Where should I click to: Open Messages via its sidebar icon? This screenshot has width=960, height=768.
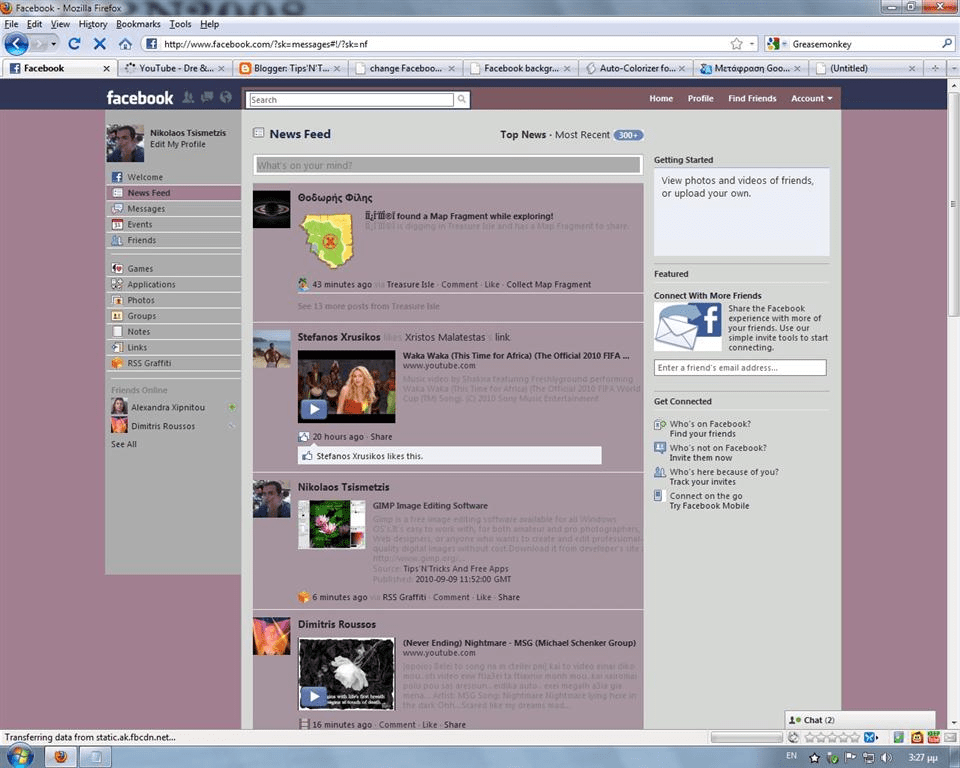point(119,208)
